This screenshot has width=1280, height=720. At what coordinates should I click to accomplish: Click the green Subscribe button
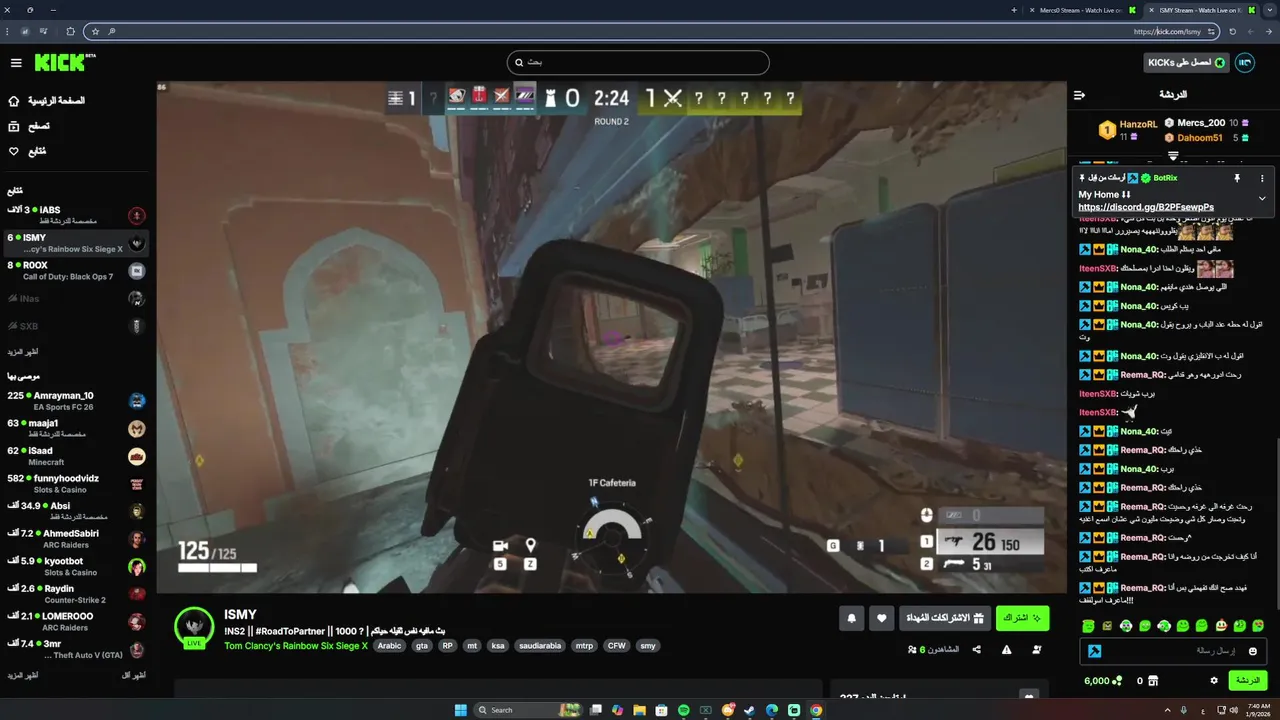[x=1022, y=618]
